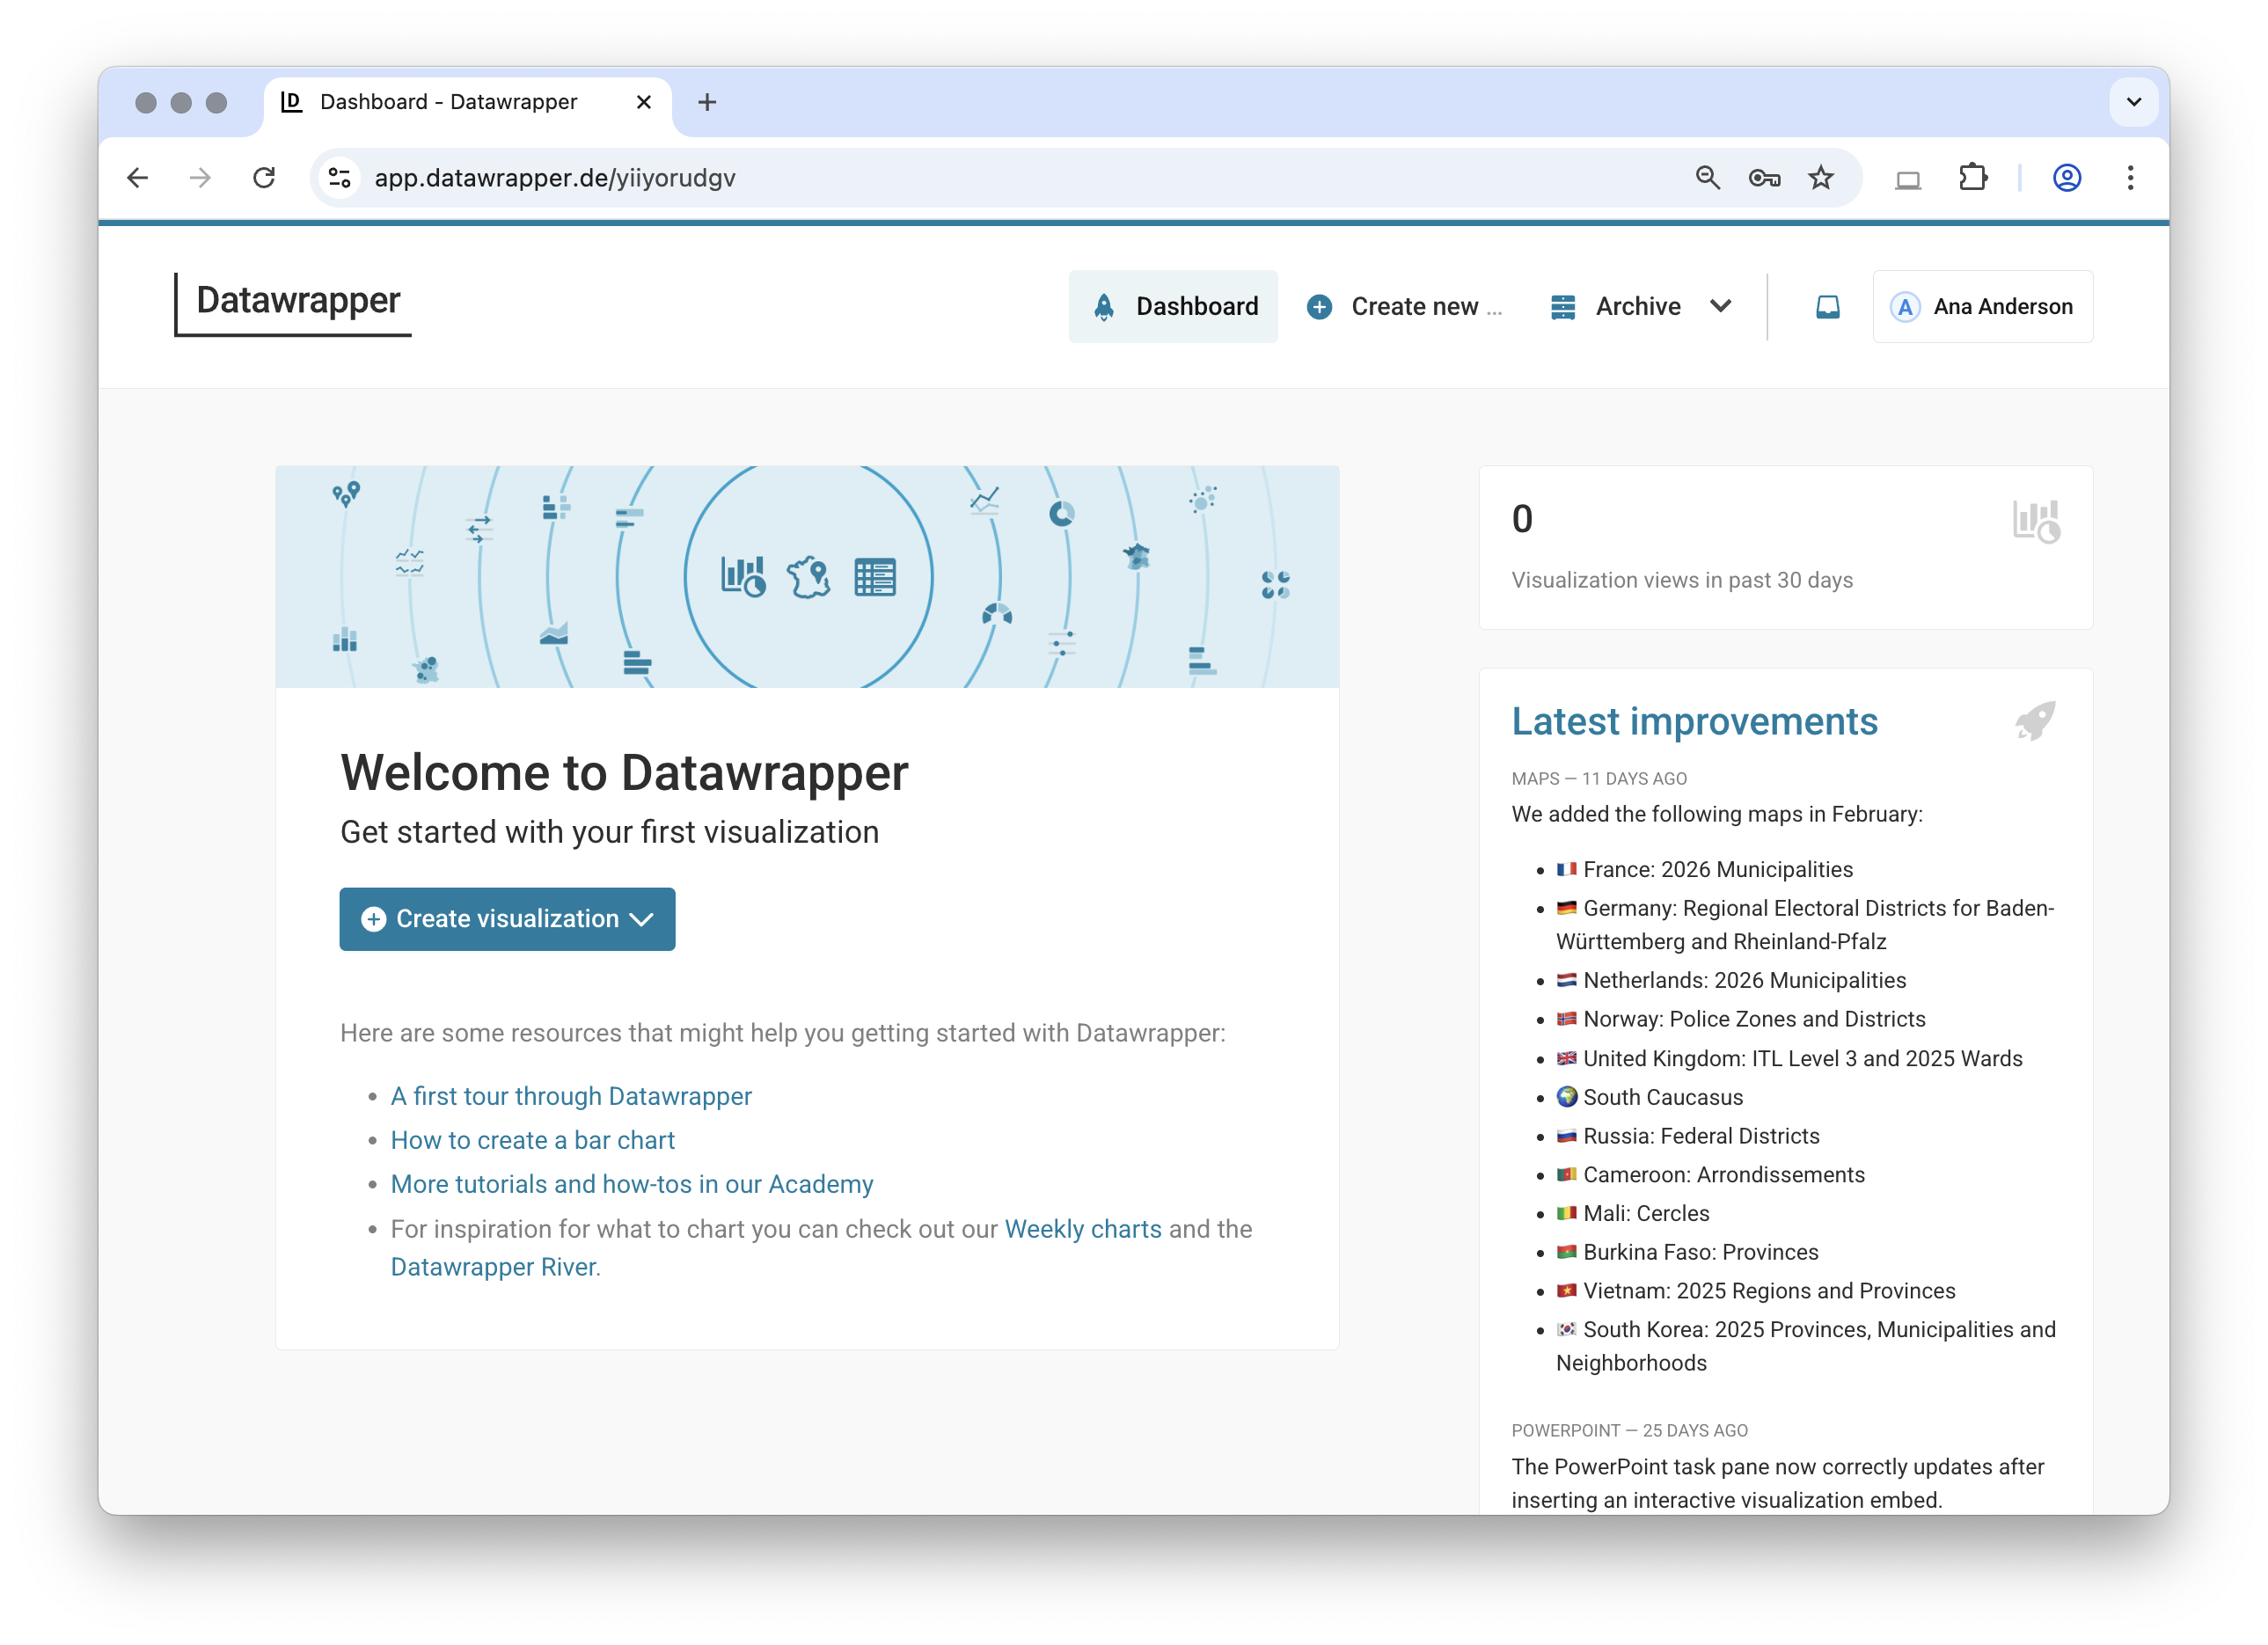2268x1645 pixels.
Task: Open Create visualization dropdown button
Action: (x=507, y=919)
